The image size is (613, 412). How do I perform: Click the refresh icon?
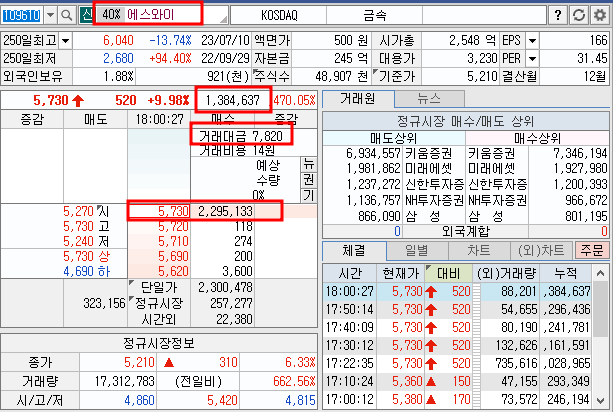pyautogui.click(x=579, y=15)
